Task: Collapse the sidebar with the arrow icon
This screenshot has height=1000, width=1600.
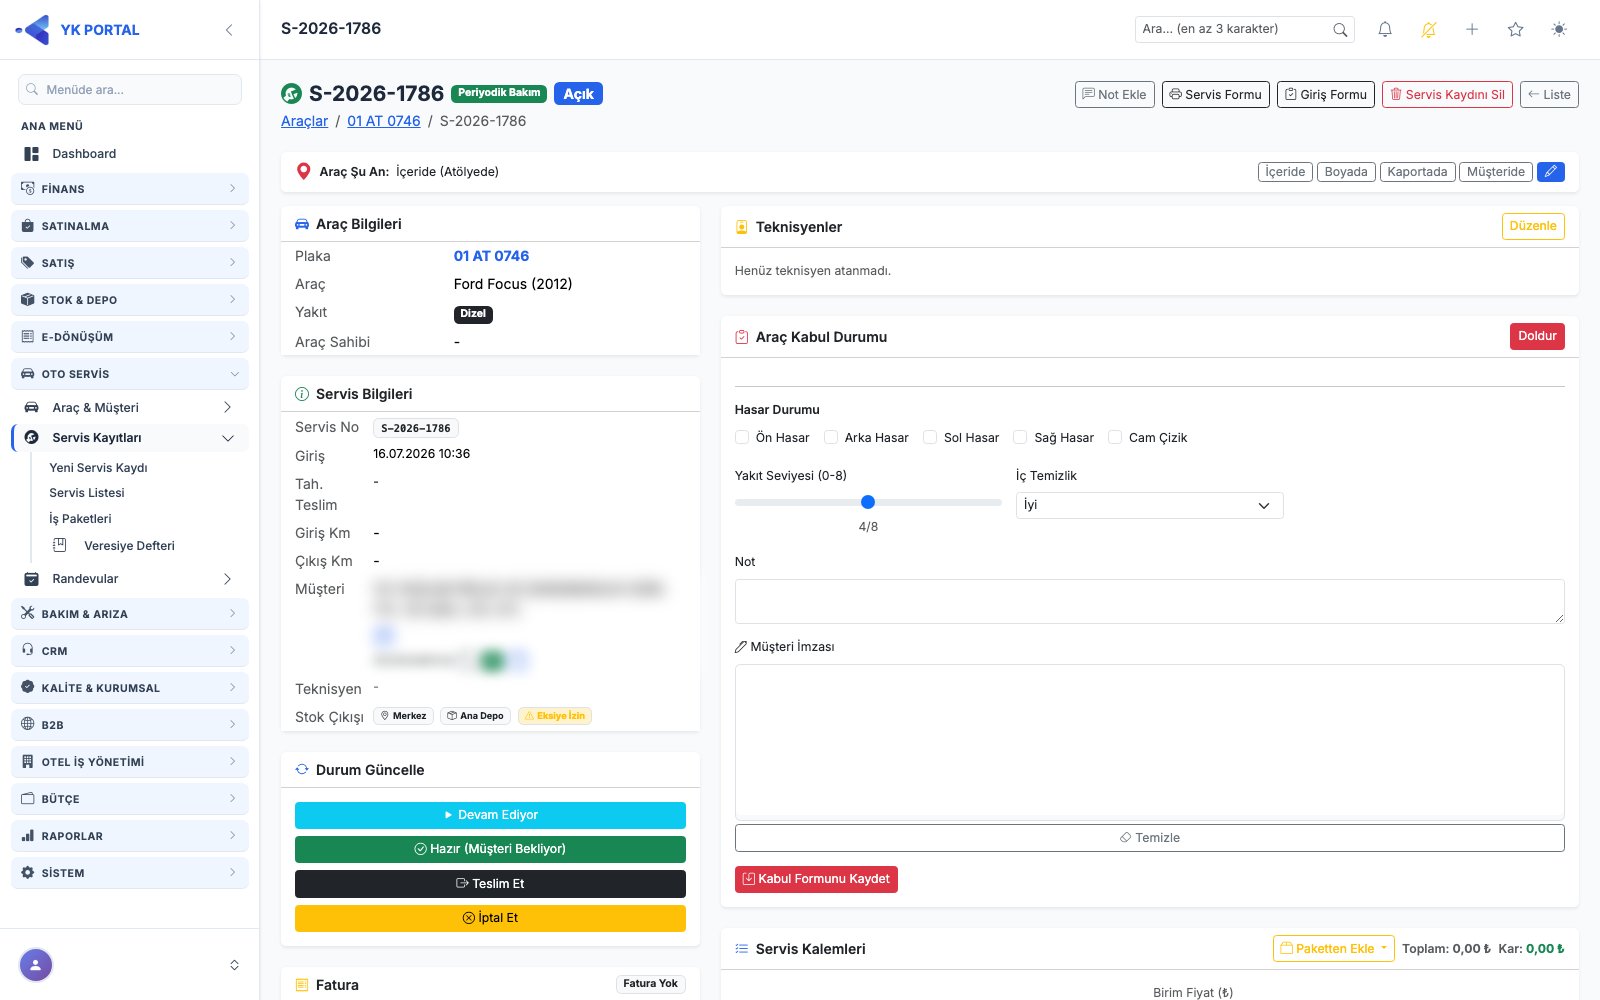Action: (x=229, y=30)
